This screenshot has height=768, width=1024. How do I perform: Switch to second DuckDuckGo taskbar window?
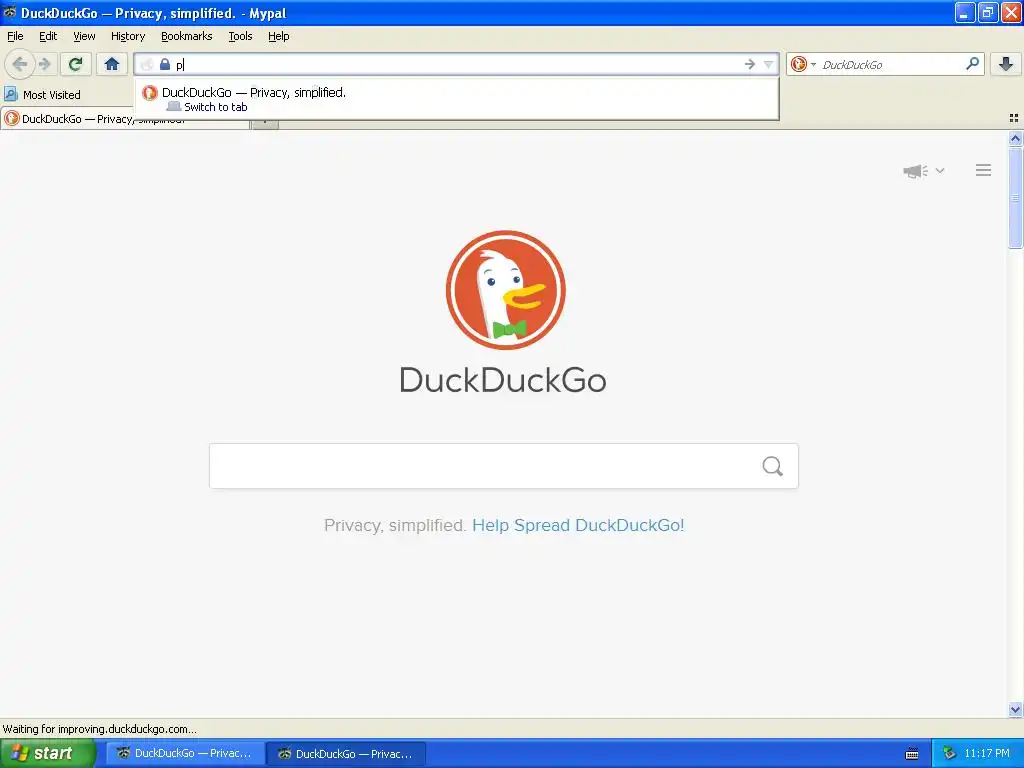(x=346, y=754)
